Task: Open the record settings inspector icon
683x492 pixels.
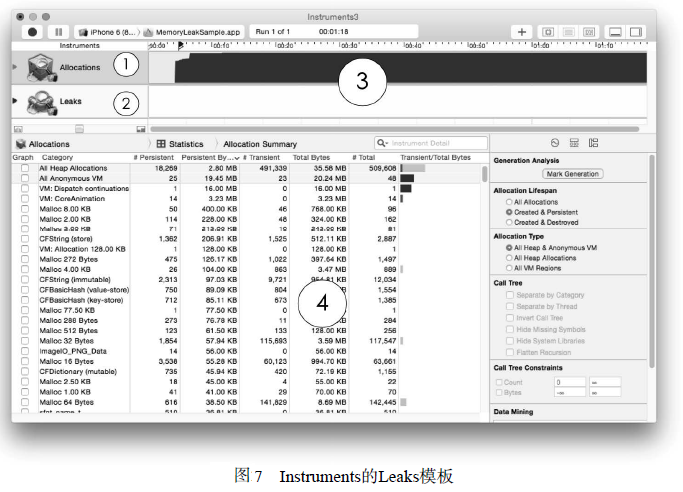Action: click(555, 144)
